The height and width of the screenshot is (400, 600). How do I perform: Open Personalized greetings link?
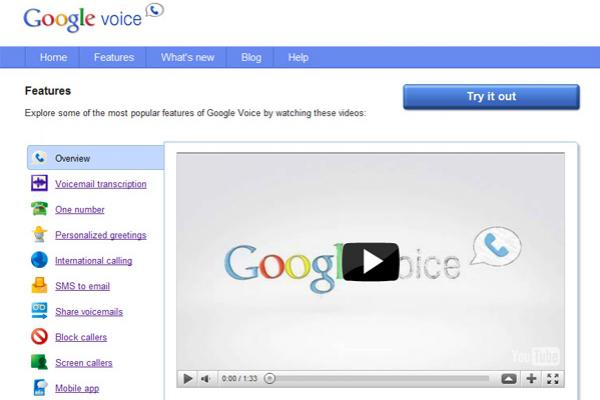click(x=101, y=235)
